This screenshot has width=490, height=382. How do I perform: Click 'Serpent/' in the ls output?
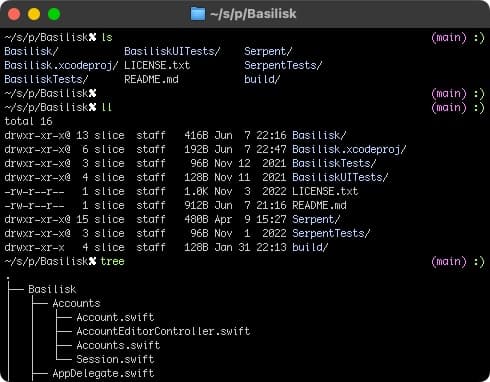pos(268,51)
